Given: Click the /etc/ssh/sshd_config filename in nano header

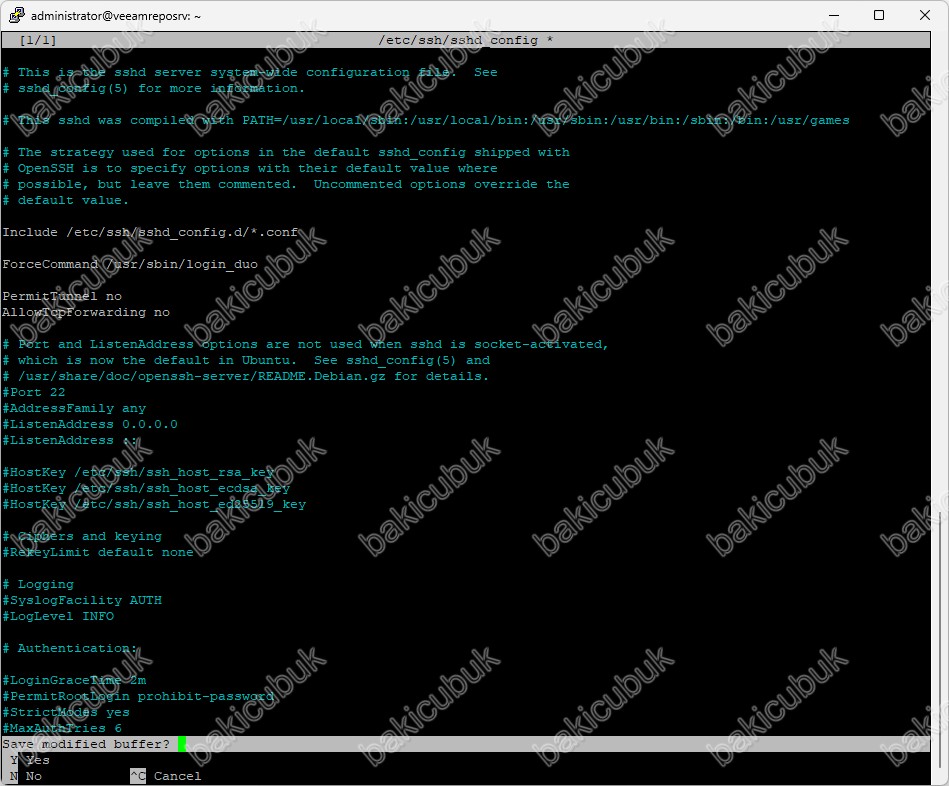Looking at the screenshot, I should 458,40.
